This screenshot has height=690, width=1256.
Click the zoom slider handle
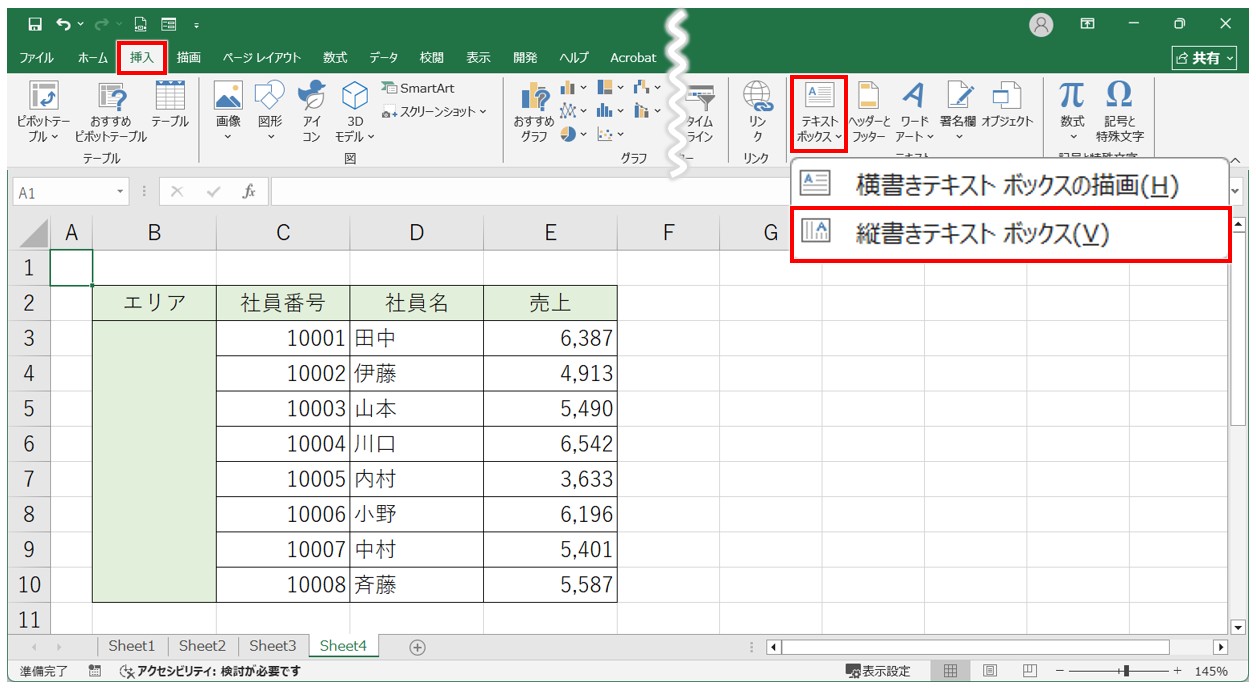1127,671
